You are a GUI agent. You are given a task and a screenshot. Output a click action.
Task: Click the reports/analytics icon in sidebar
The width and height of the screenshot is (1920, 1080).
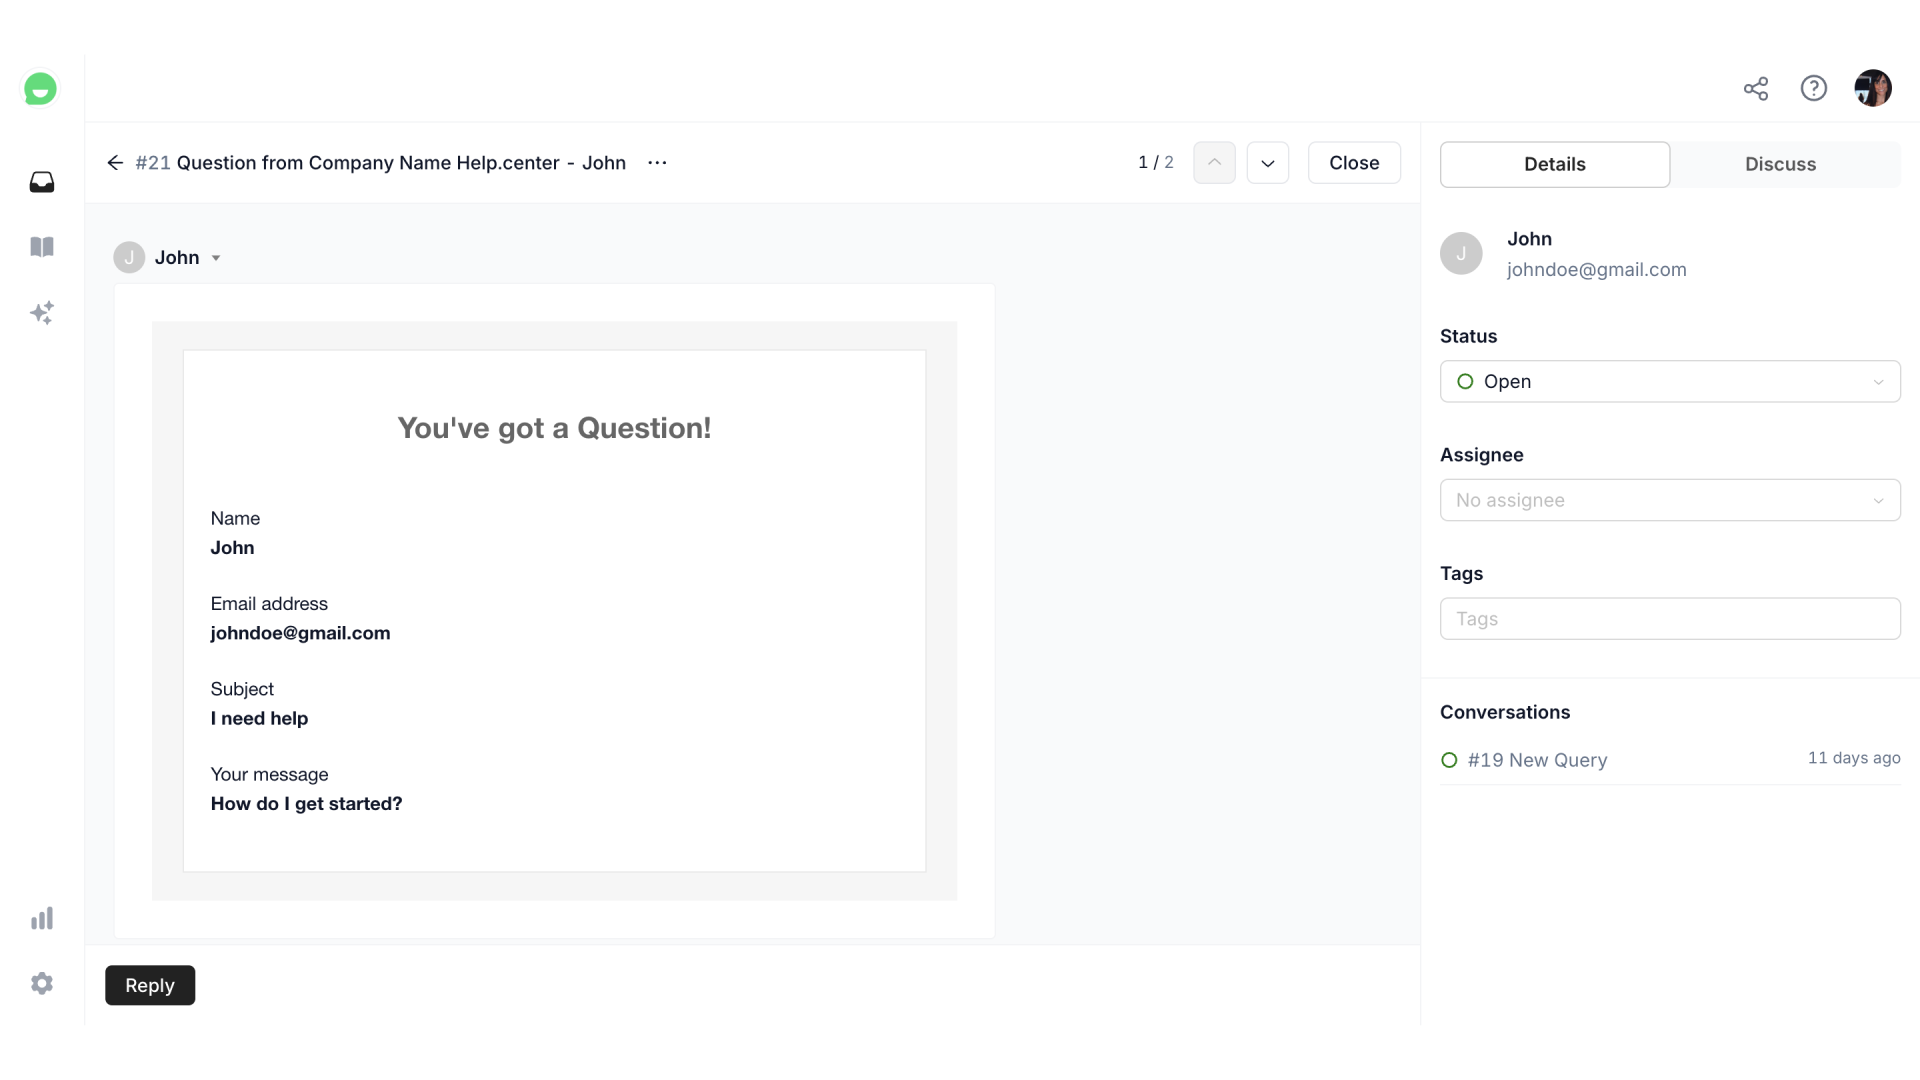(x=42, y=919)
